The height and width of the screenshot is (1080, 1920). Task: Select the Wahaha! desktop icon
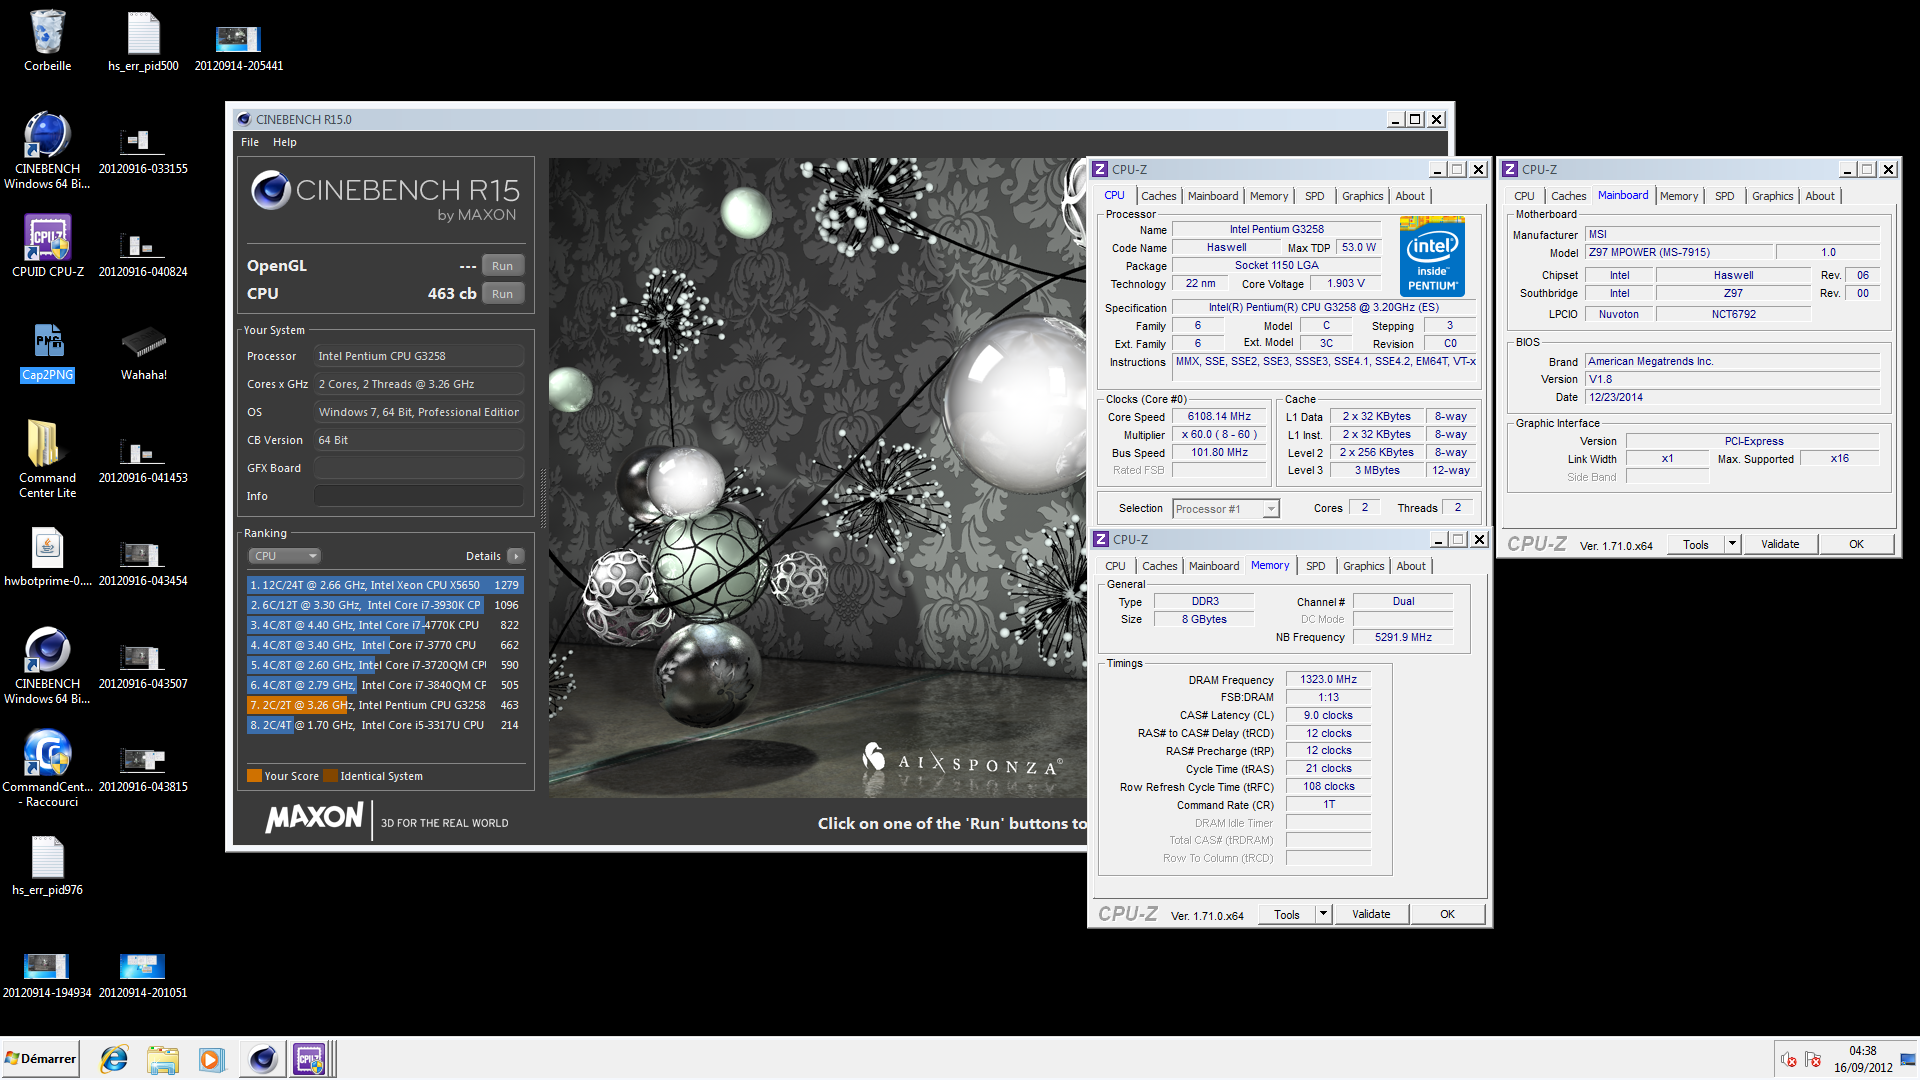143,343
